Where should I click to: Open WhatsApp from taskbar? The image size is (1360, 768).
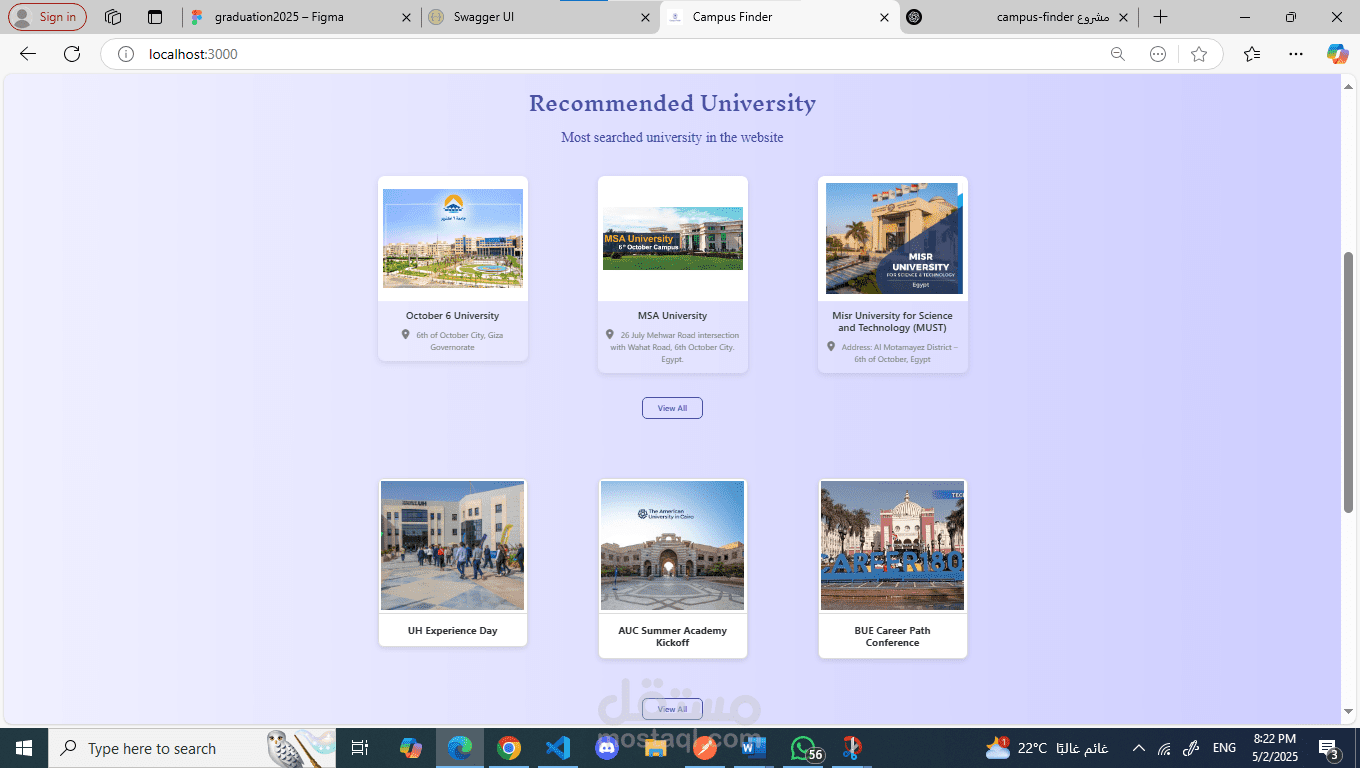(x=803, y=748)
